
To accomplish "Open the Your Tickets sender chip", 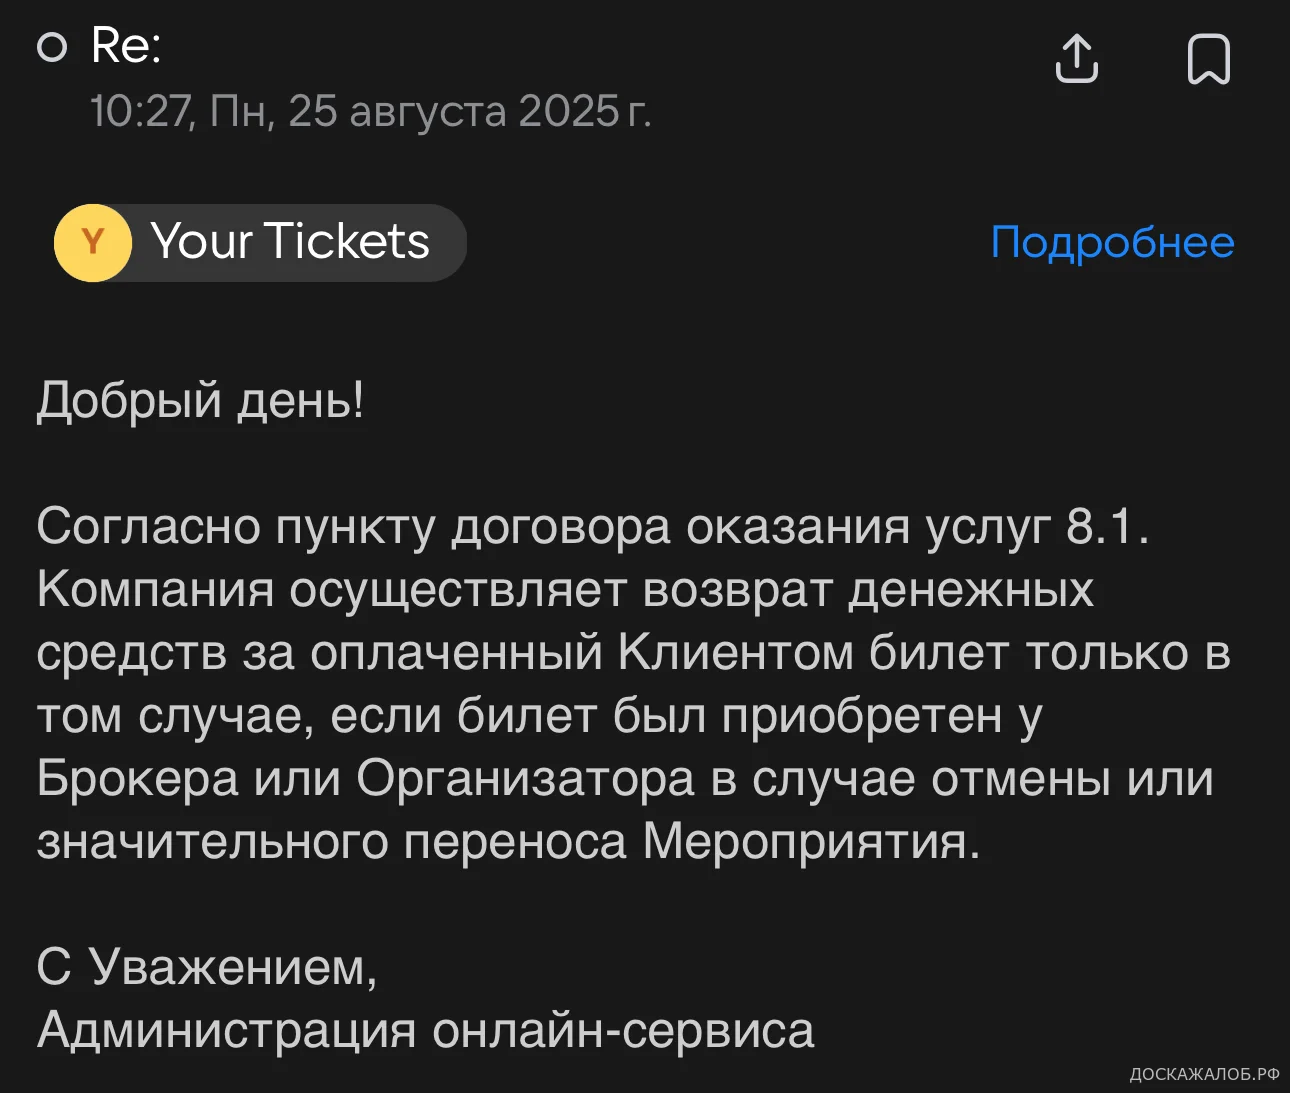I will click(x=289, y=242).
